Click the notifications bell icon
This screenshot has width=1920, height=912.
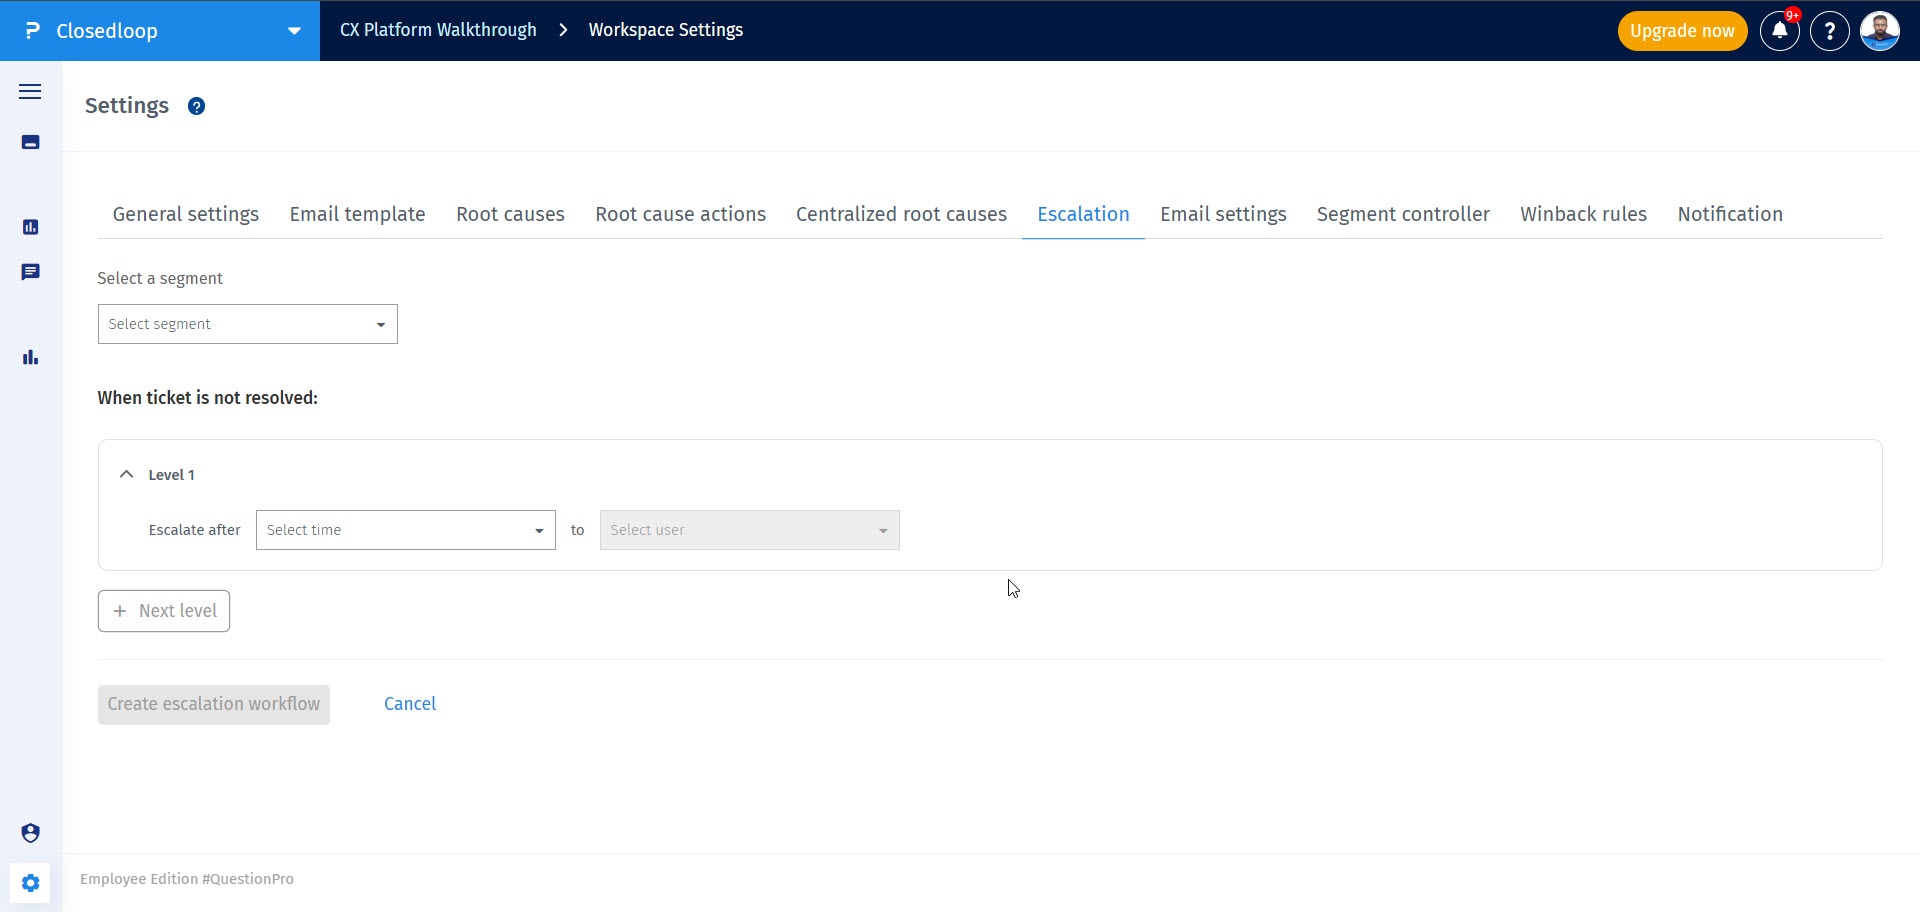[x=1779, y=31]
